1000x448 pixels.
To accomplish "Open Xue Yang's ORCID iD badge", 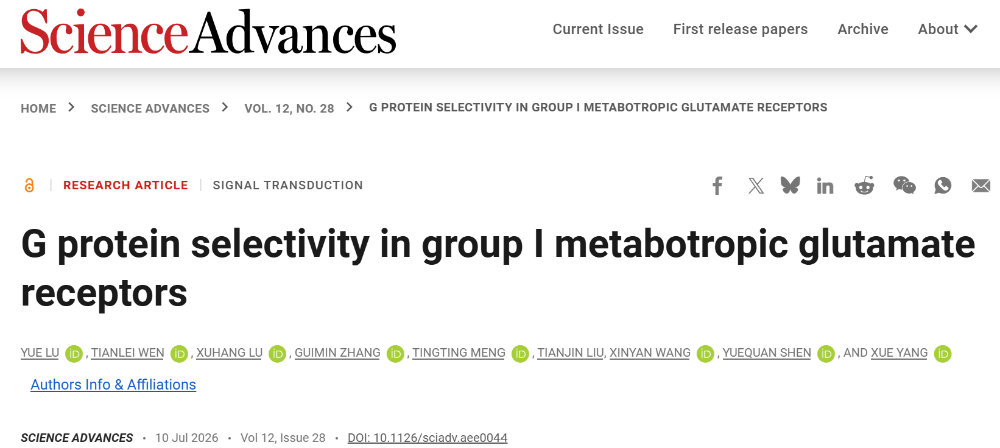I will pyautogui.click(x=943, y=354).
